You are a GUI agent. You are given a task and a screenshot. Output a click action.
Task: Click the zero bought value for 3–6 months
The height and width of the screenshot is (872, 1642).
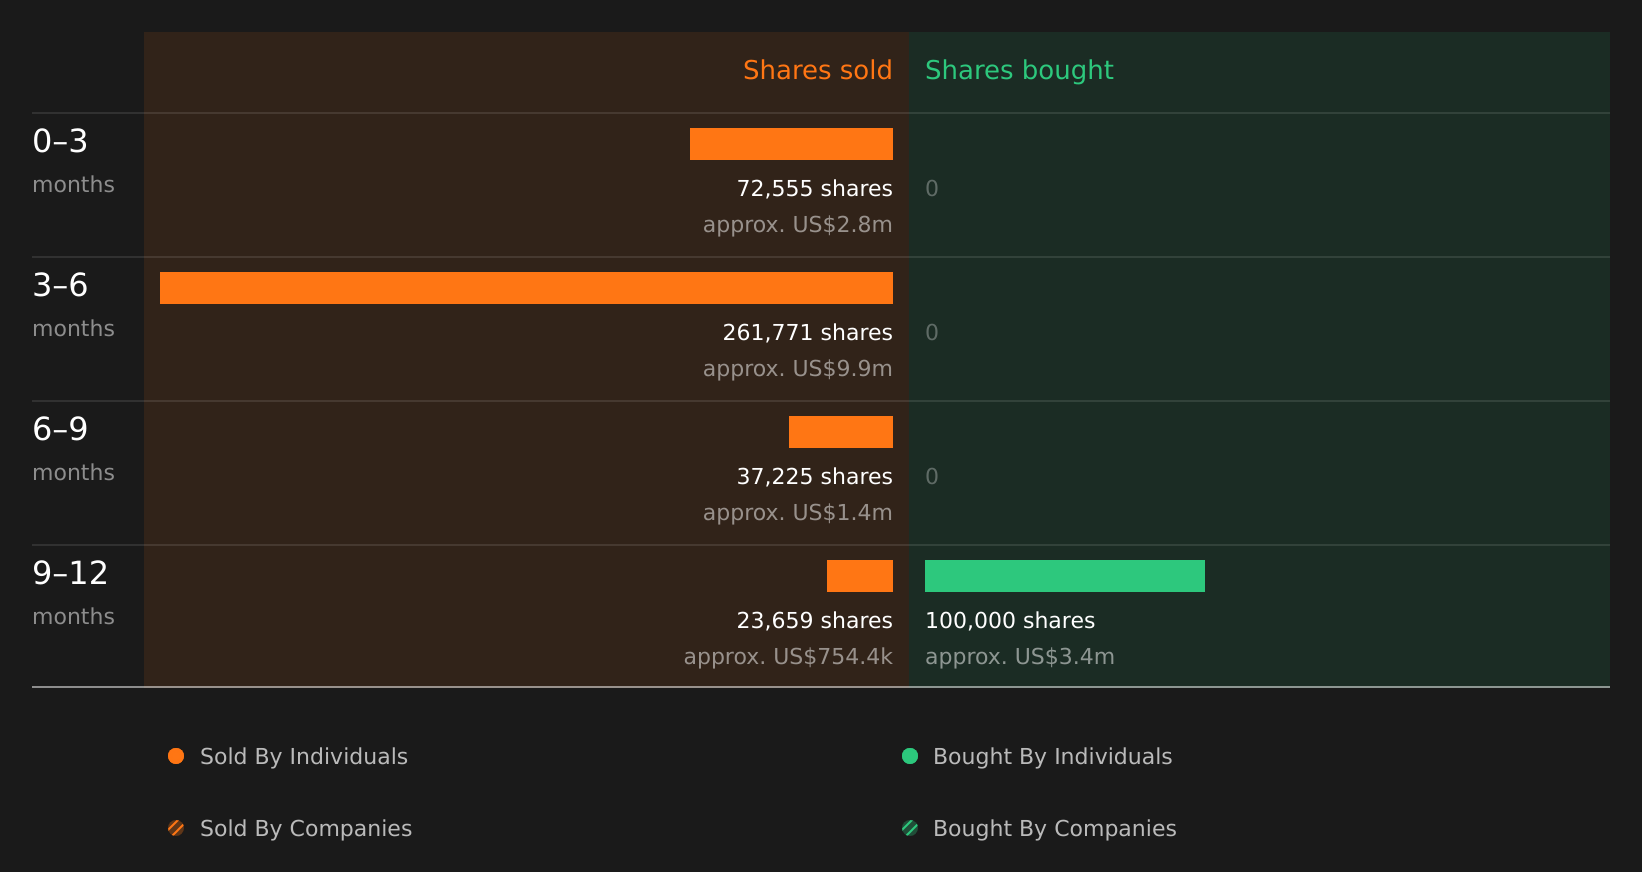point(932,332)
